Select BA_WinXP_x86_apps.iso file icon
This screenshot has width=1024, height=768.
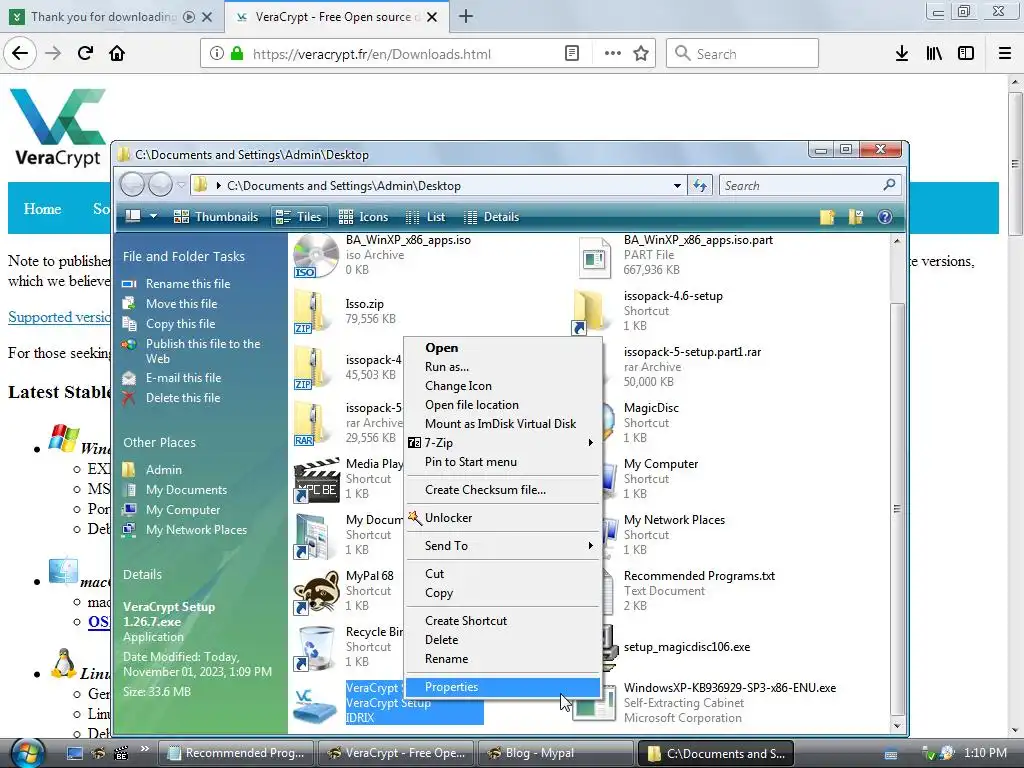[315, 255]
